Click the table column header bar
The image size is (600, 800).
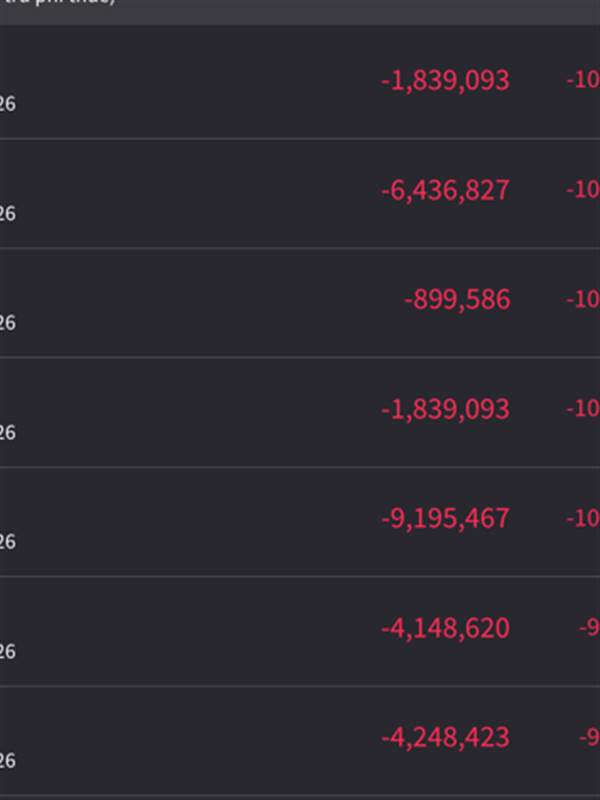pyautogui.click(x=300, y=10)
